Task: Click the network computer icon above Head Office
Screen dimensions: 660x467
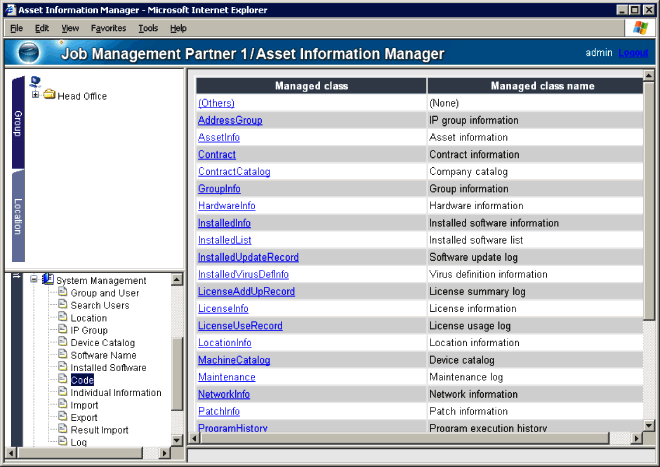Action: (35, 82)
